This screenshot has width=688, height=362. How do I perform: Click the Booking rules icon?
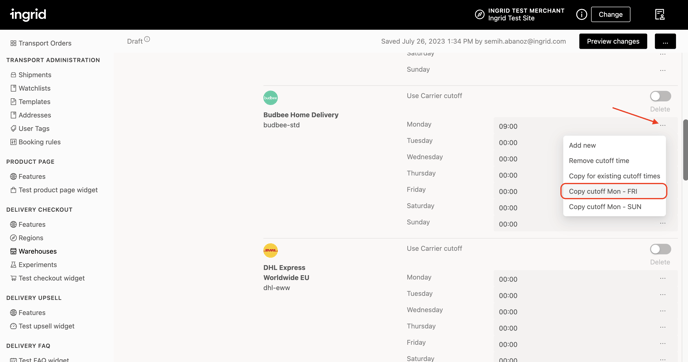click(13, 142)
